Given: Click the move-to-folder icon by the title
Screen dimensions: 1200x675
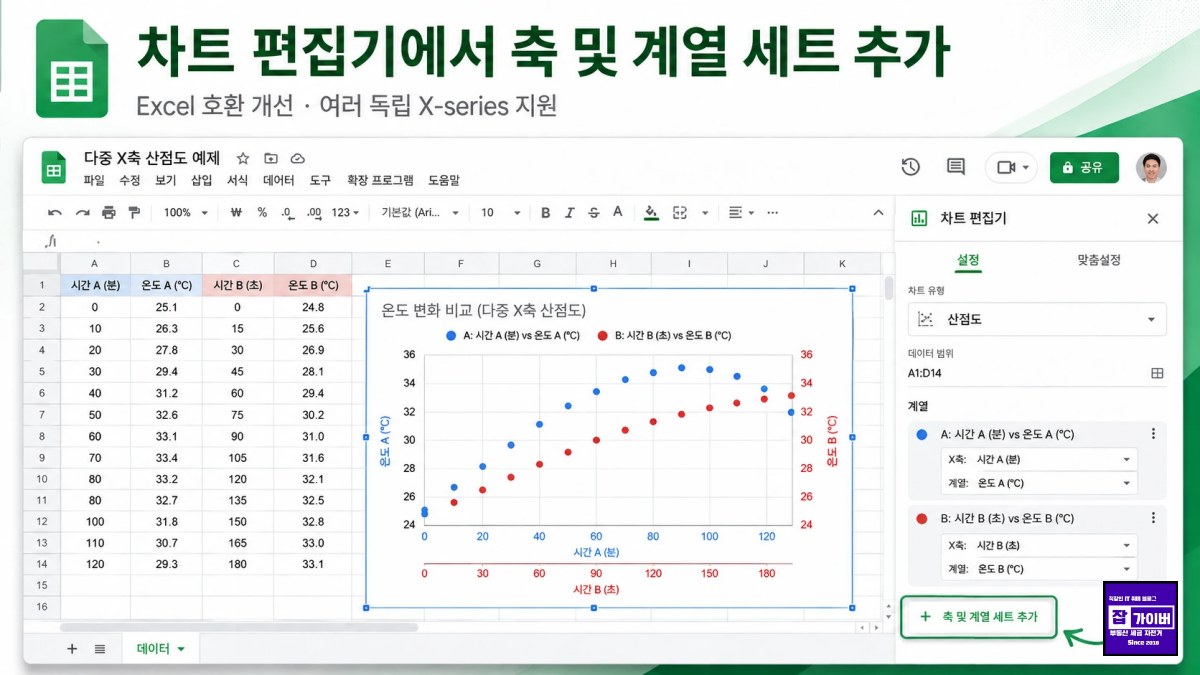Looking at the screenshot, I should pyautogui.click(x=270, y=158).
